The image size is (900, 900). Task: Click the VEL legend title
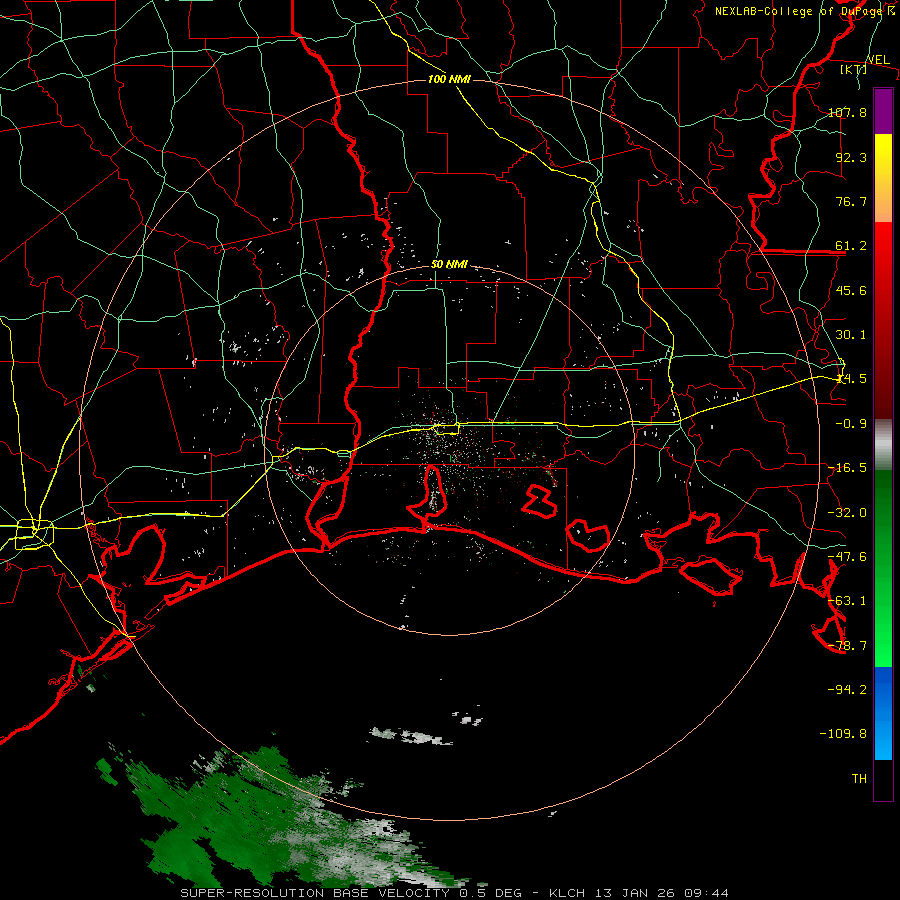tap(878, 60)
